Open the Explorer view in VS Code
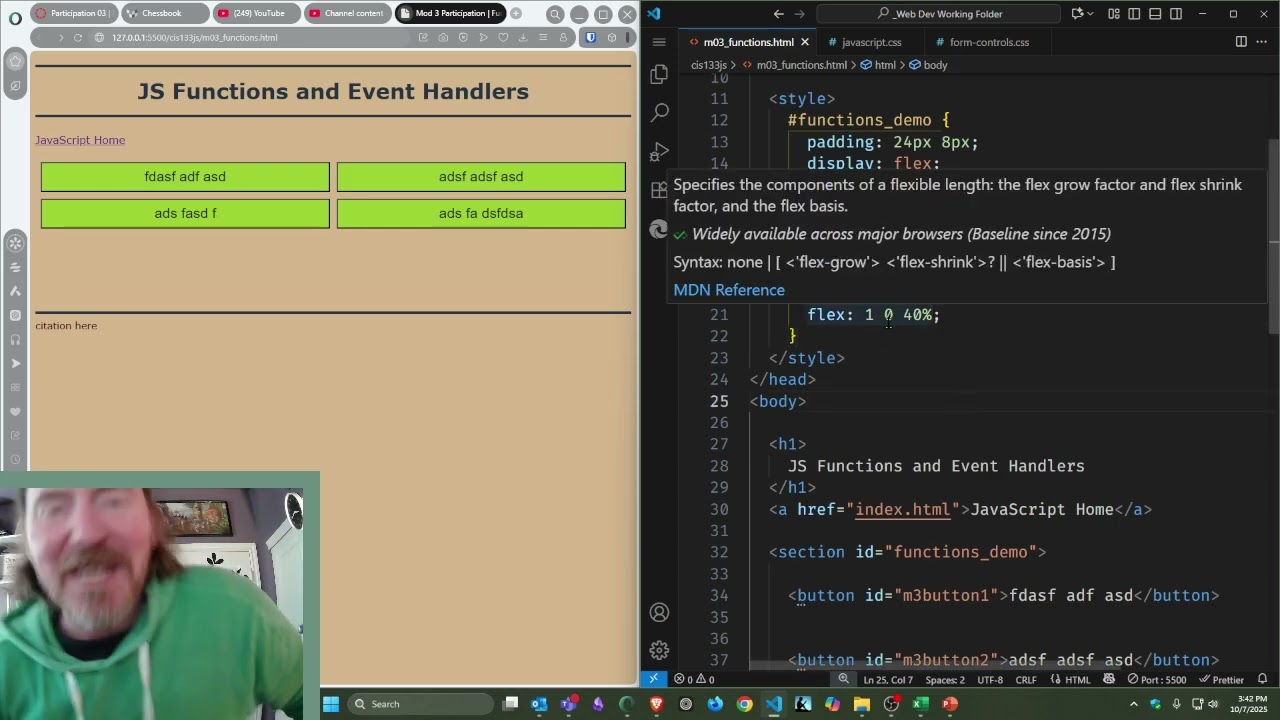 click(659, 75)
